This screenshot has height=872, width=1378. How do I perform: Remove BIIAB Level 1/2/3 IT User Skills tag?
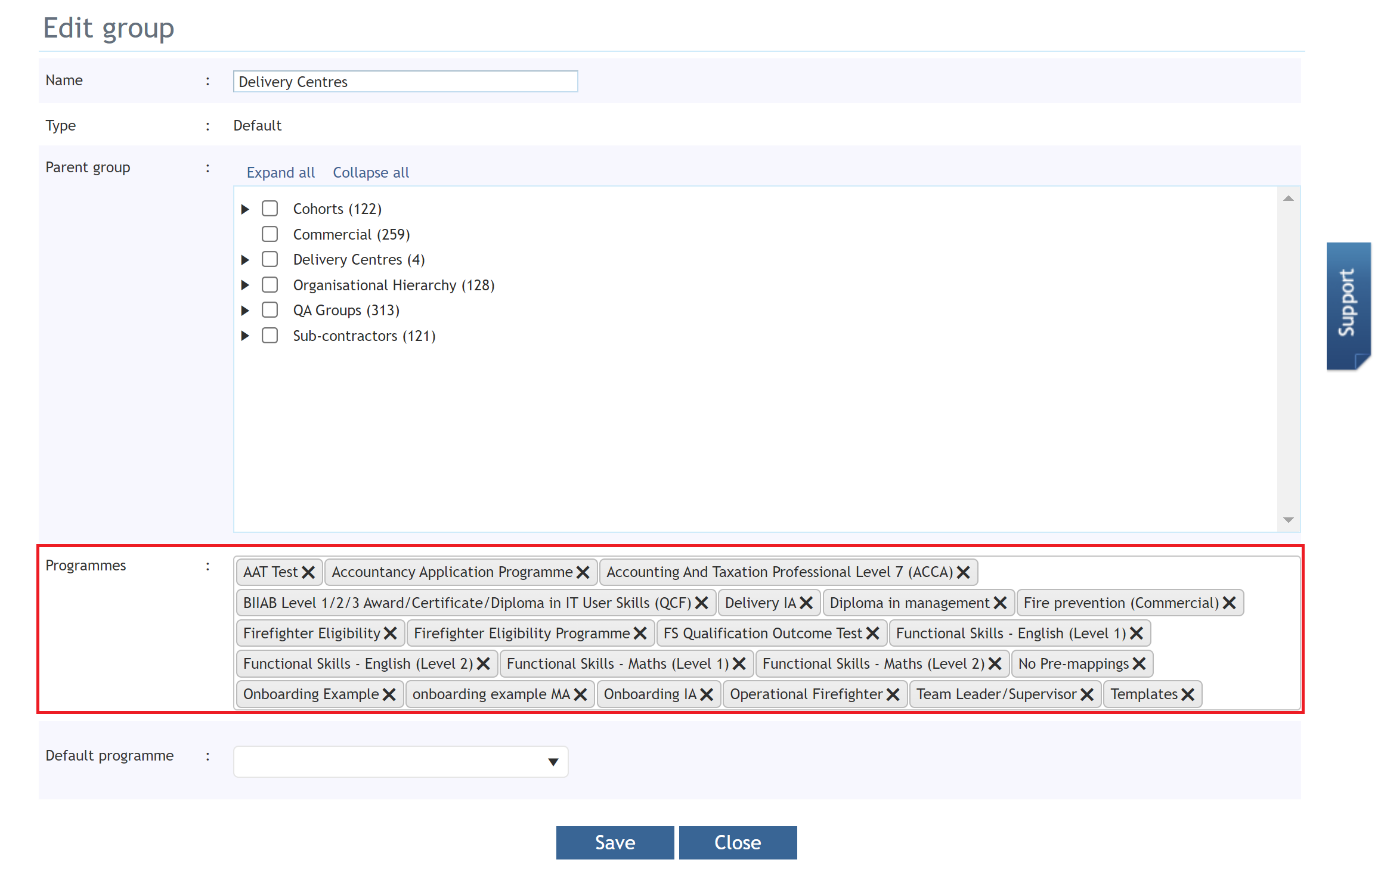click(x=702, y=603)
